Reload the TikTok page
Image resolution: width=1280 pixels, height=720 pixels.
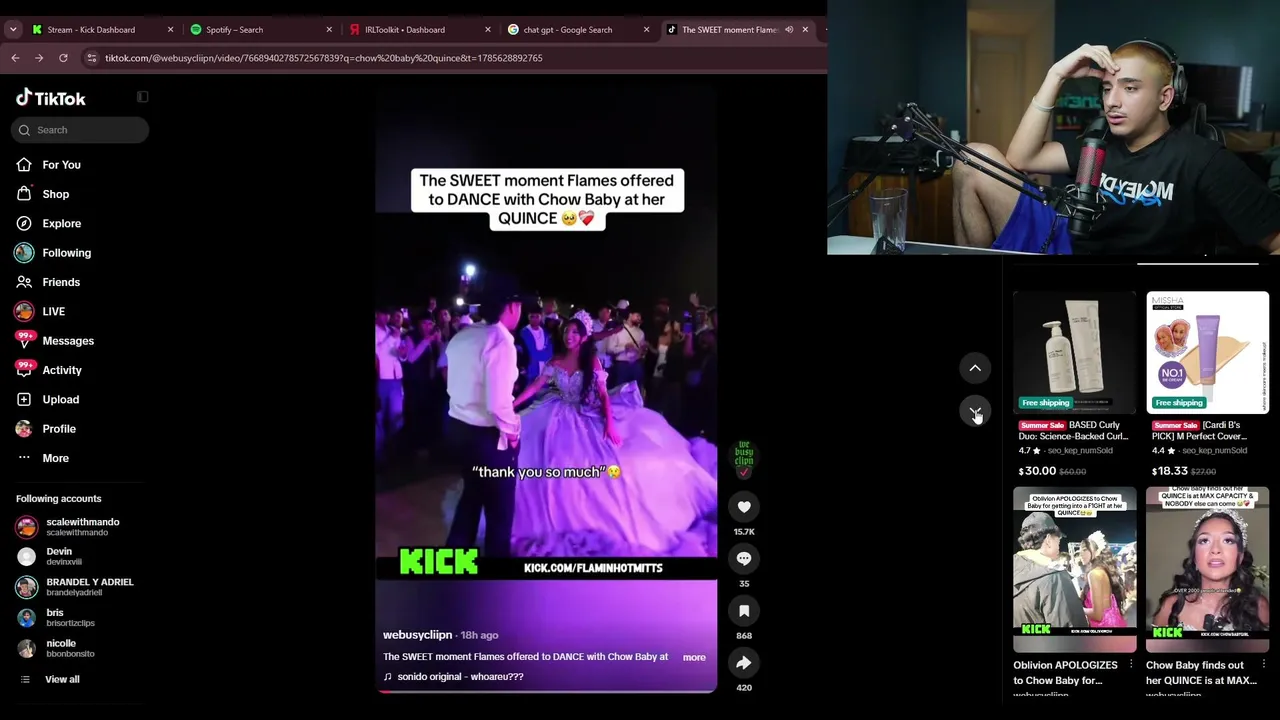click(x=63, y=58)
